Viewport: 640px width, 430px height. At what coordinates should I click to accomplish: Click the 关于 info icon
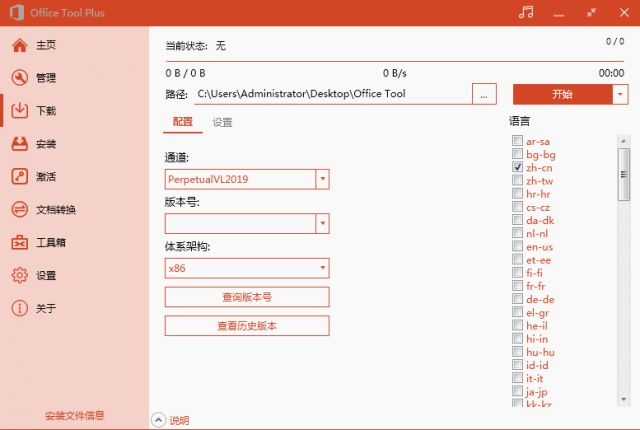click(x=20, y=308)
